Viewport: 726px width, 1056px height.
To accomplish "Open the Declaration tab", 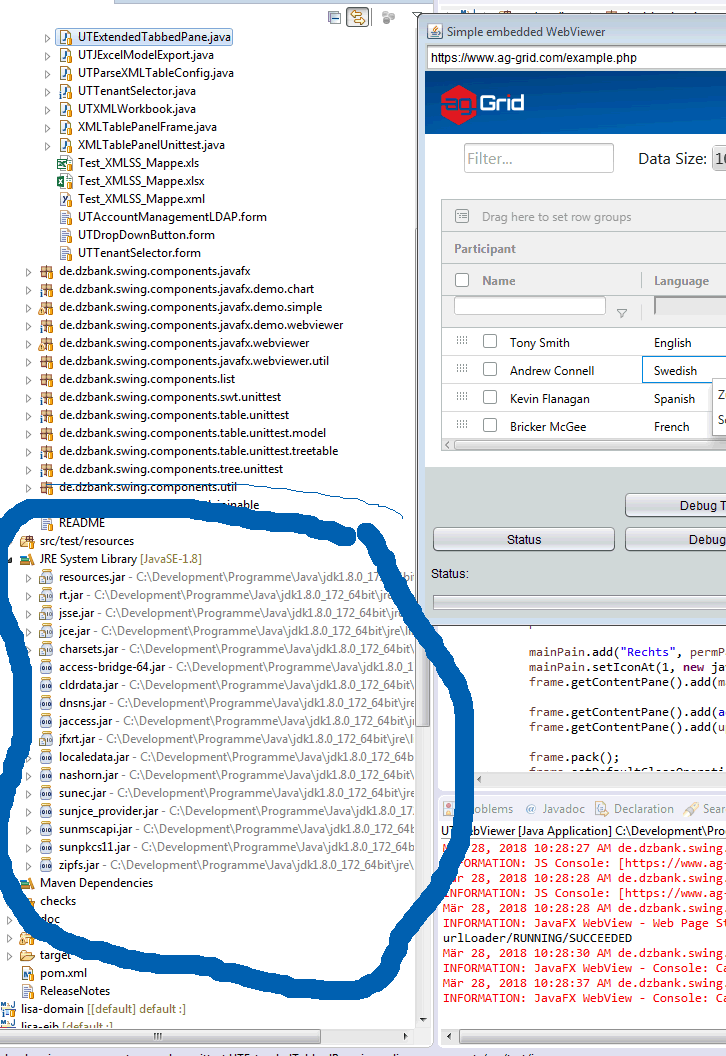I will 643,809.
